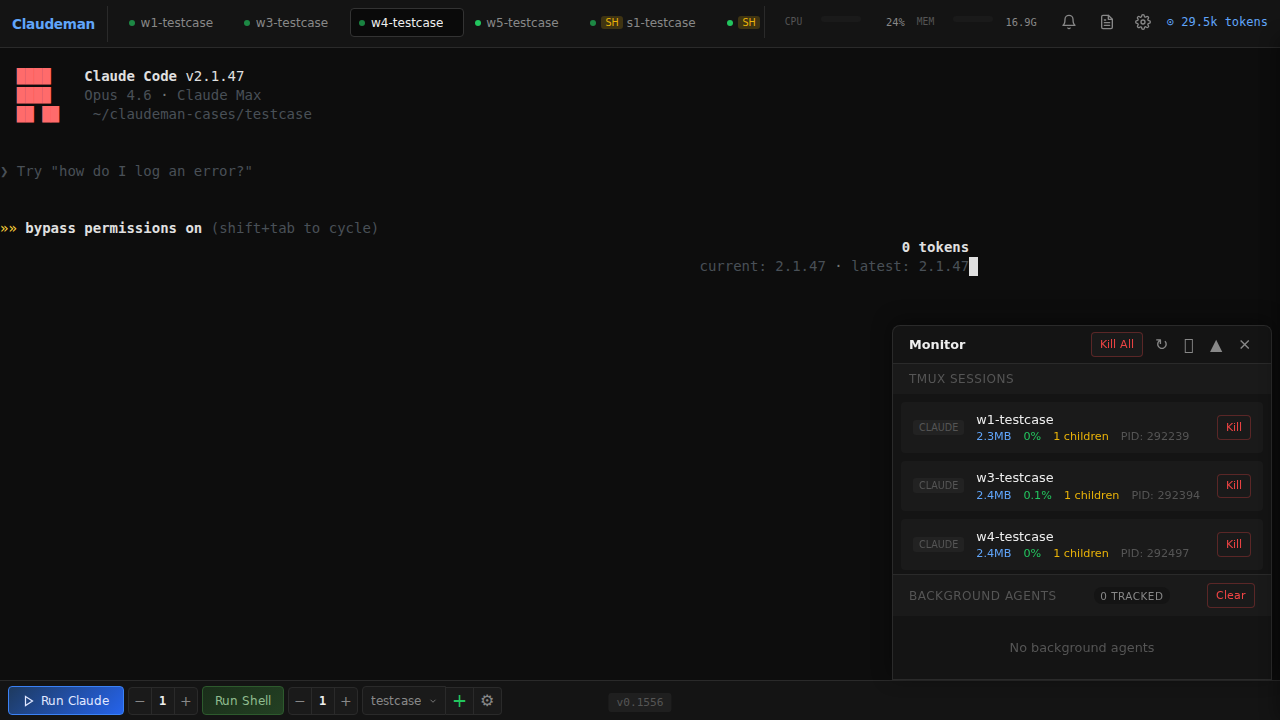Click the v0.1556 version label
The width and height of the screenshot is (1280, 720).
(x=640, y=702)
